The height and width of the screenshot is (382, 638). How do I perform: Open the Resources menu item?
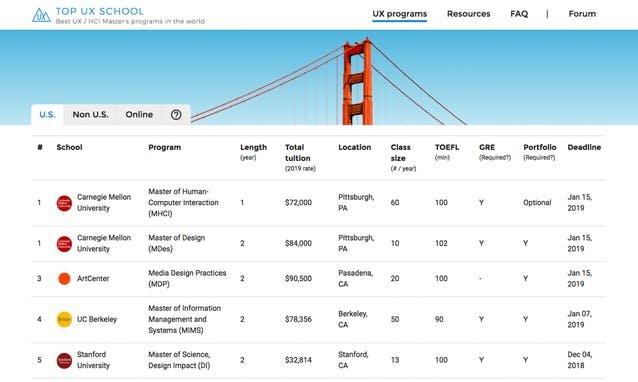[469, 14]
